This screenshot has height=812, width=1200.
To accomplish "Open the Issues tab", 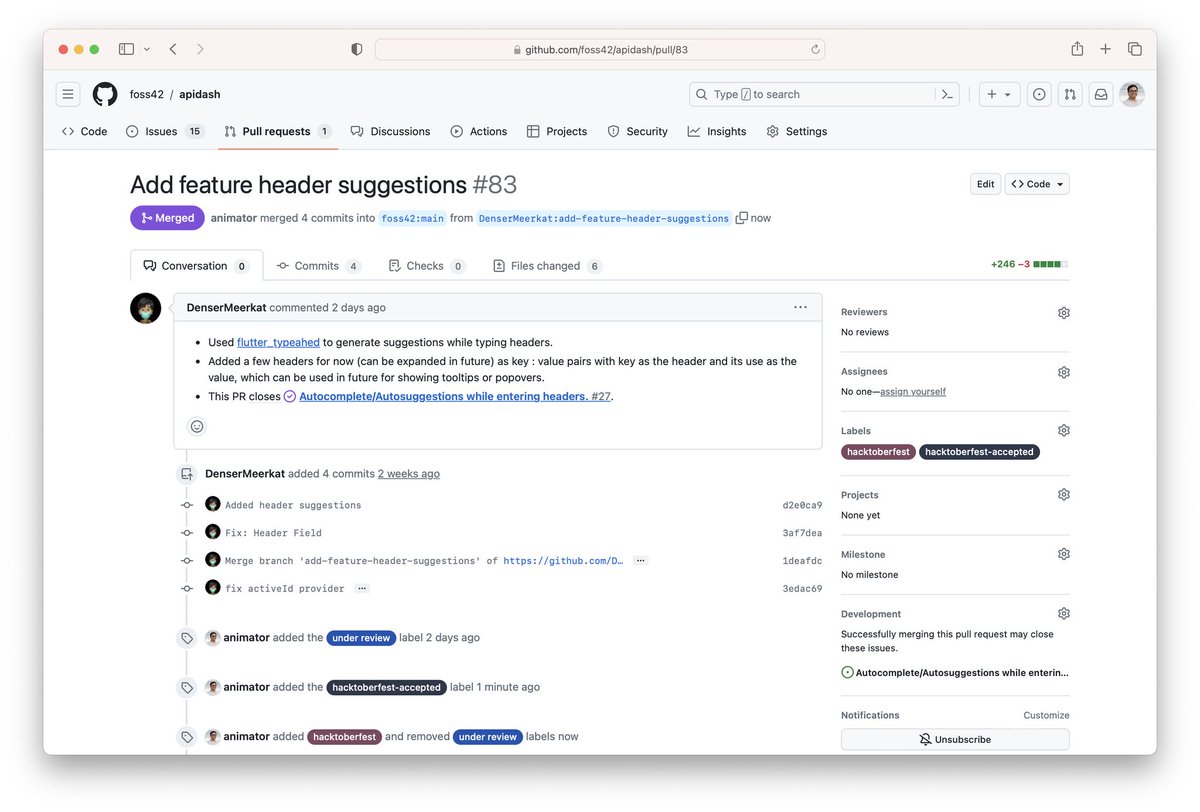I will pyautogui.click(x=165, y=131).
